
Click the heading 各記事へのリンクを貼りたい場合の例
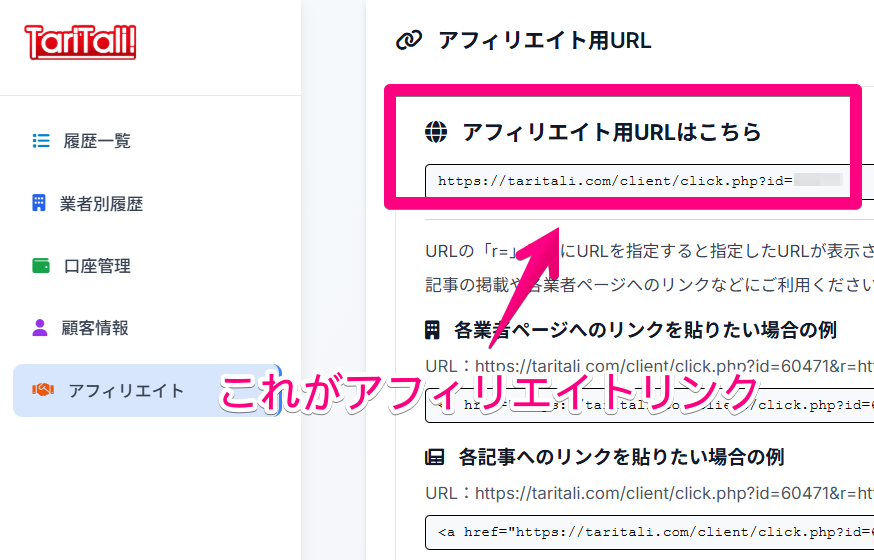pos(621,457)
